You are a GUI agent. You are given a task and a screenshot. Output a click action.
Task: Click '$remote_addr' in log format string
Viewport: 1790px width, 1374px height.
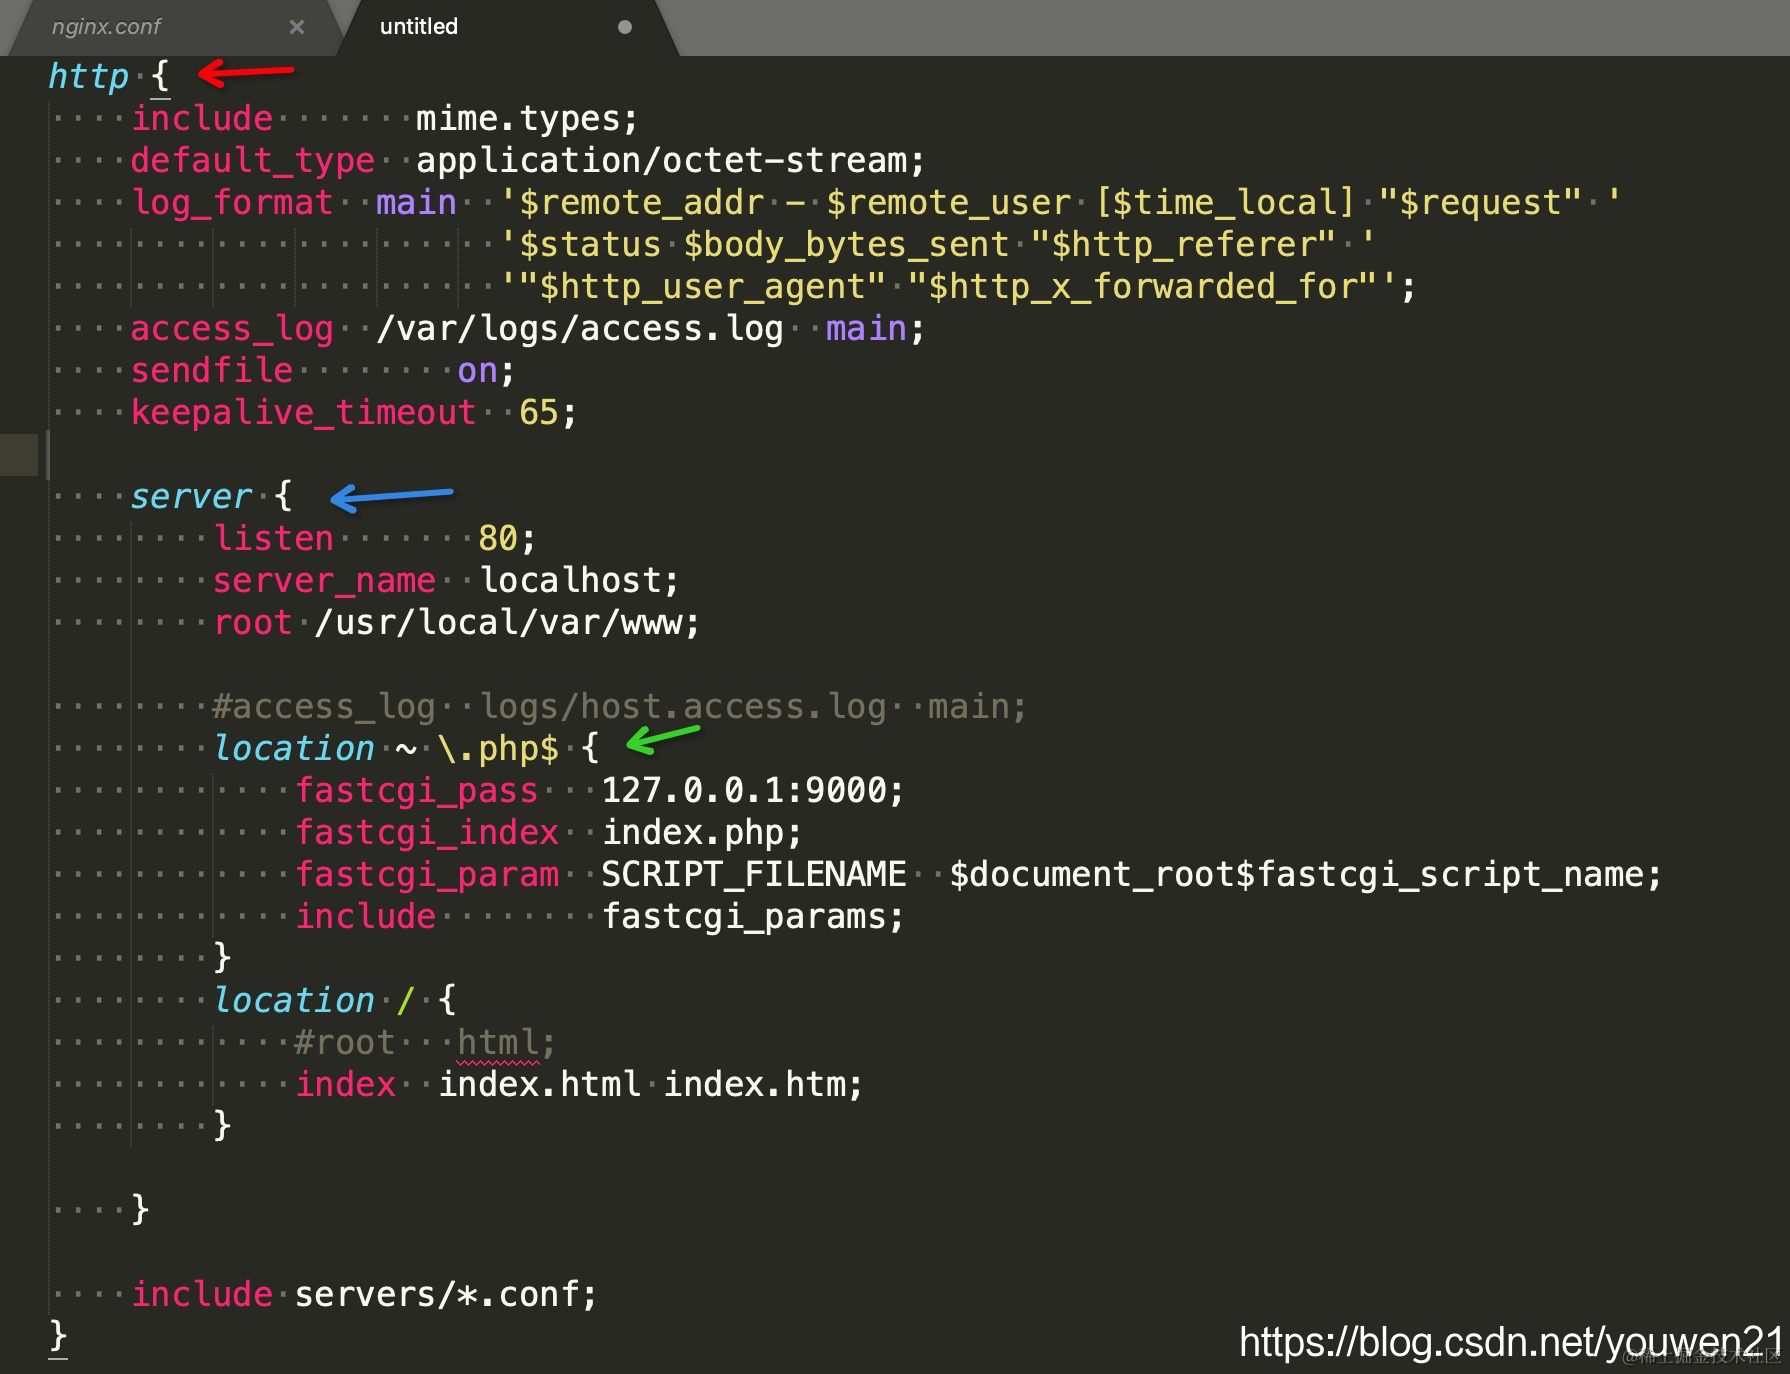click(641, 203)
